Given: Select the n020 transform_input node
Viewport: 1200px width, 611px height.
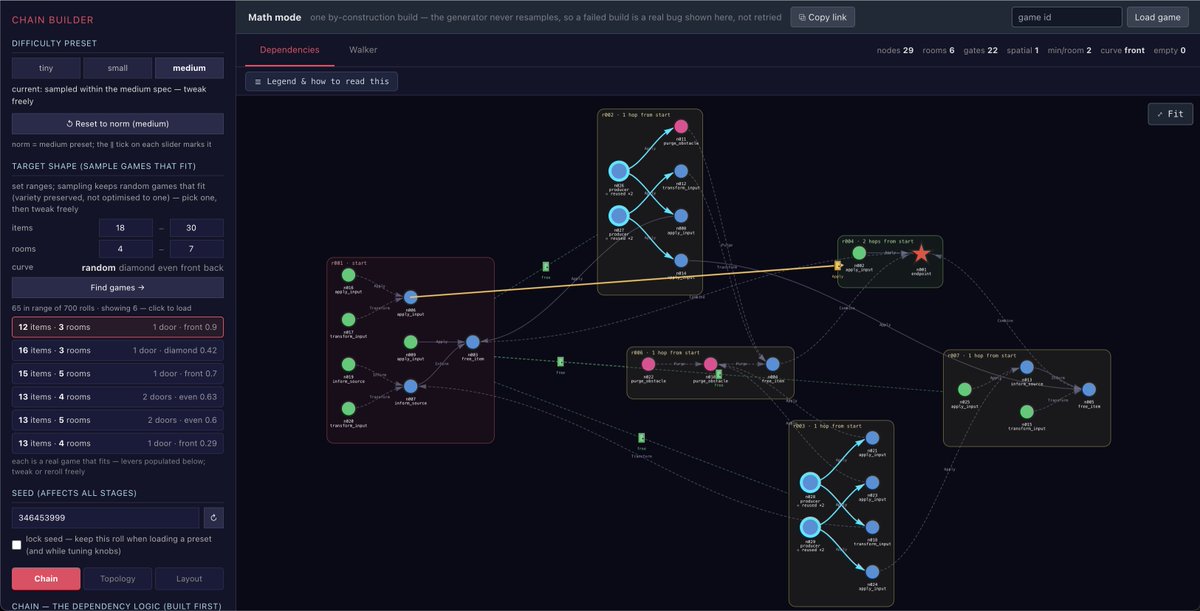Looking at the screenshot, I should tap(348, 409).
